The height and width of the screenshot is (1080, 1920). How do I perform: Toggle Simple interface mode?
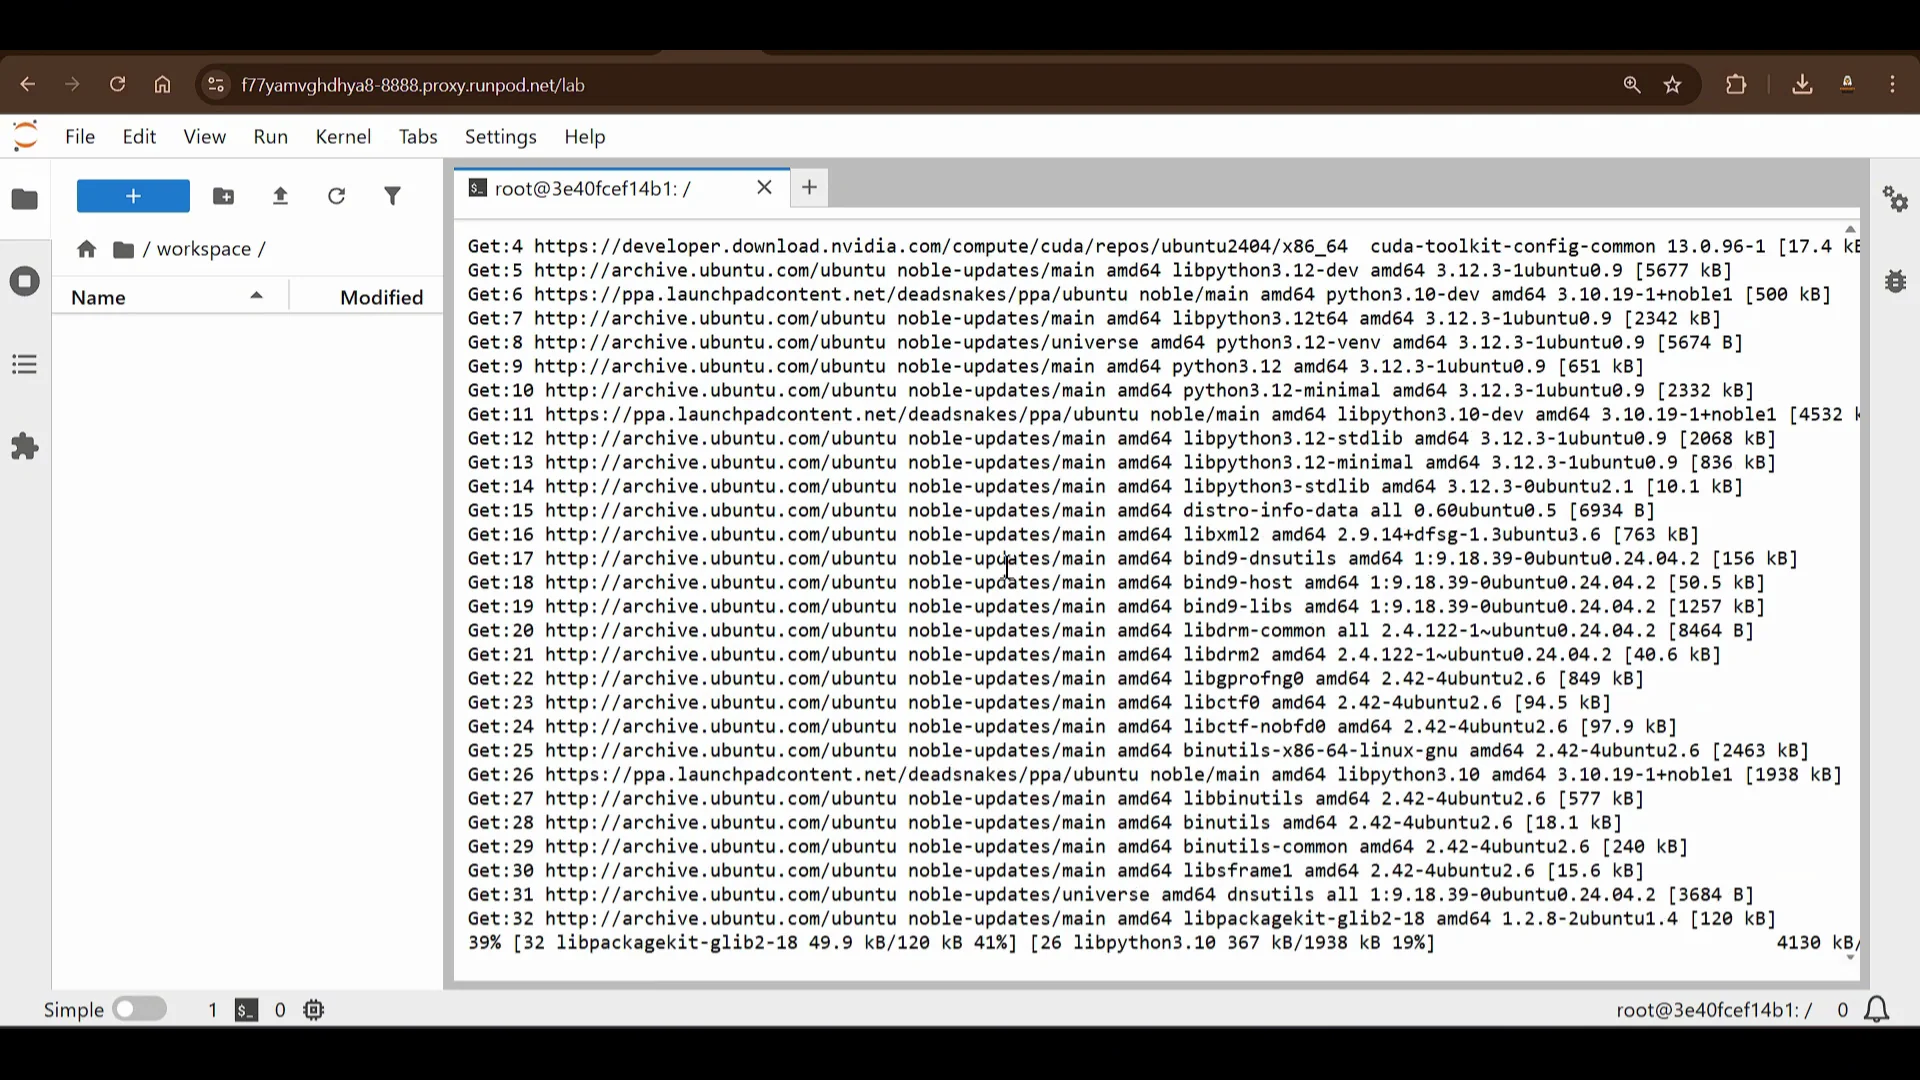pos(139,1009)
